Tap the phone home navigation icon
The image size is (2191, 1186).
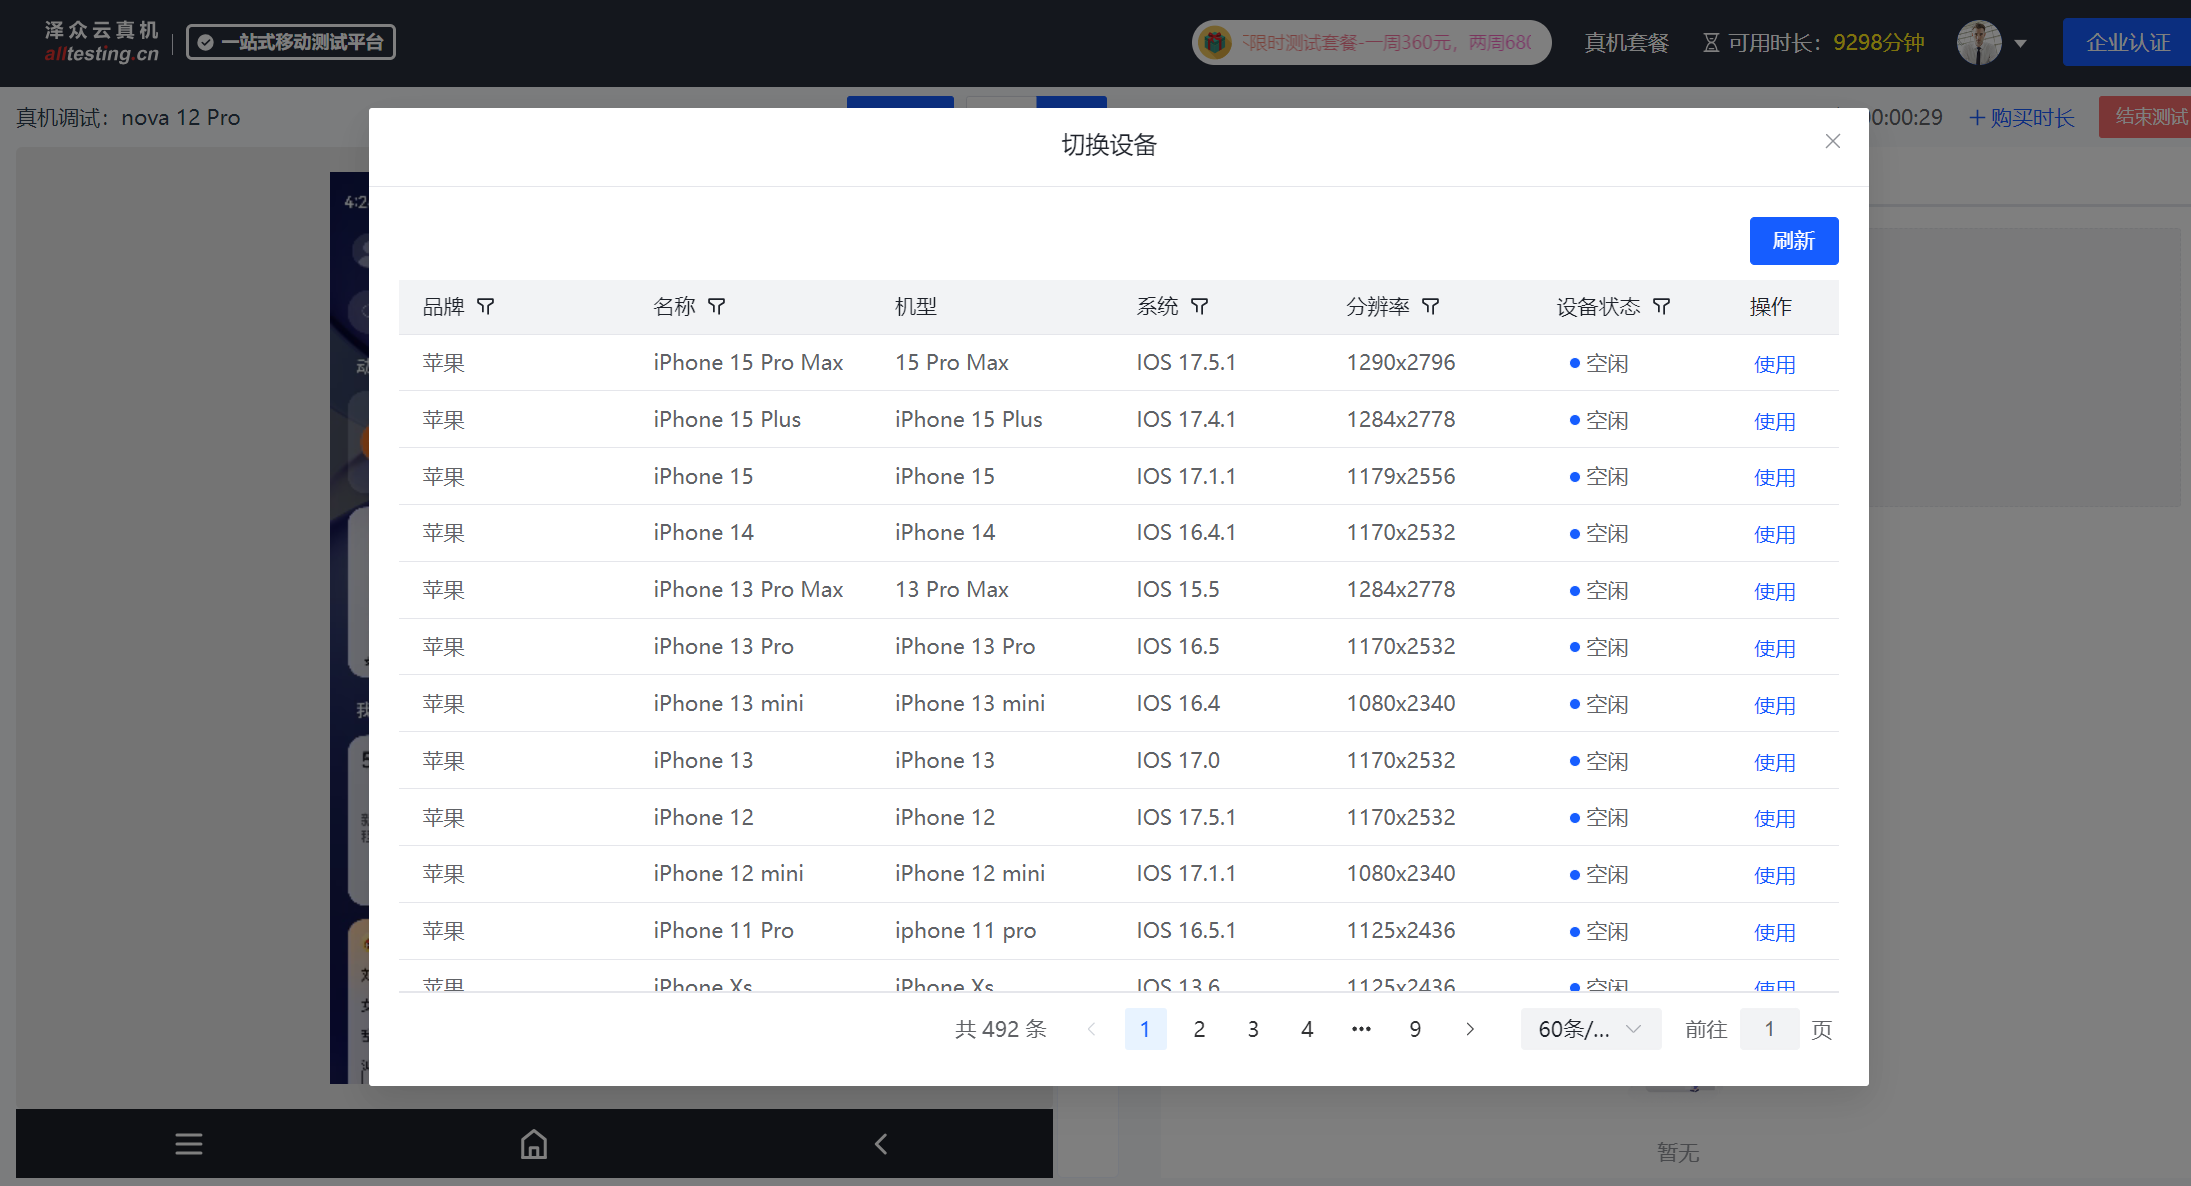click(534, 1144)
